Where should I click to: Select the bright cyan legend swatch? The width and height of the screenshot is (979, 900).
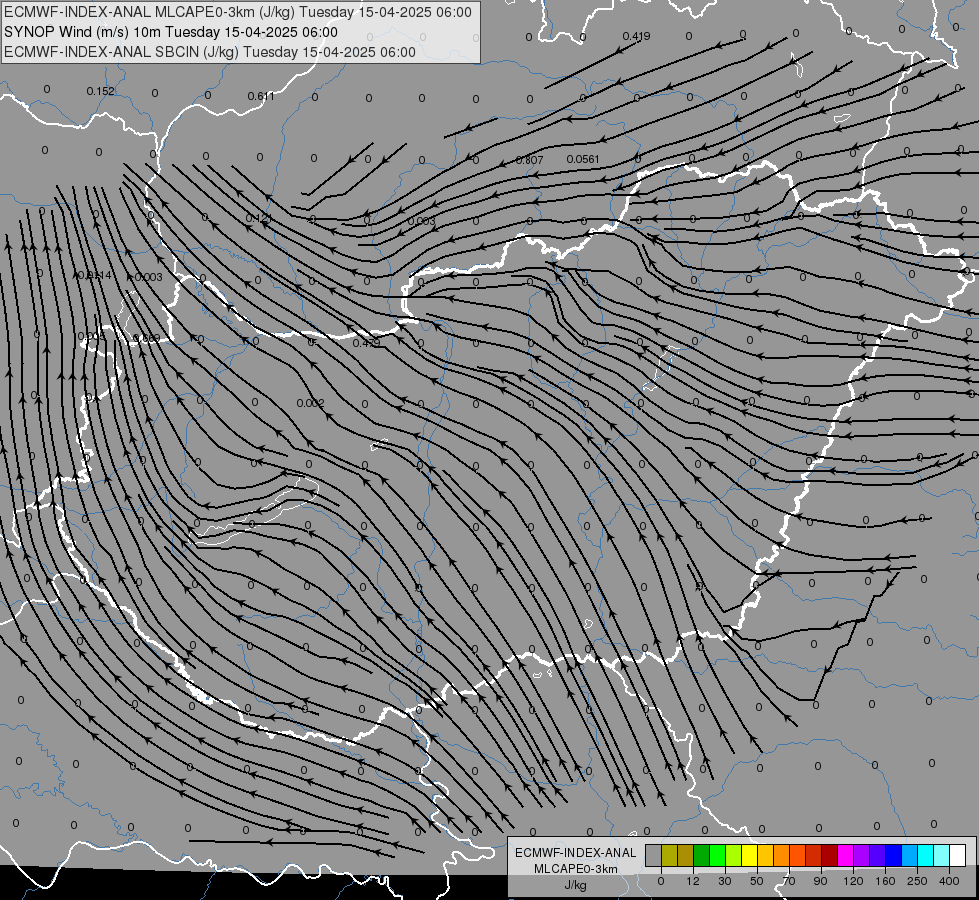[x=926, y=855]
